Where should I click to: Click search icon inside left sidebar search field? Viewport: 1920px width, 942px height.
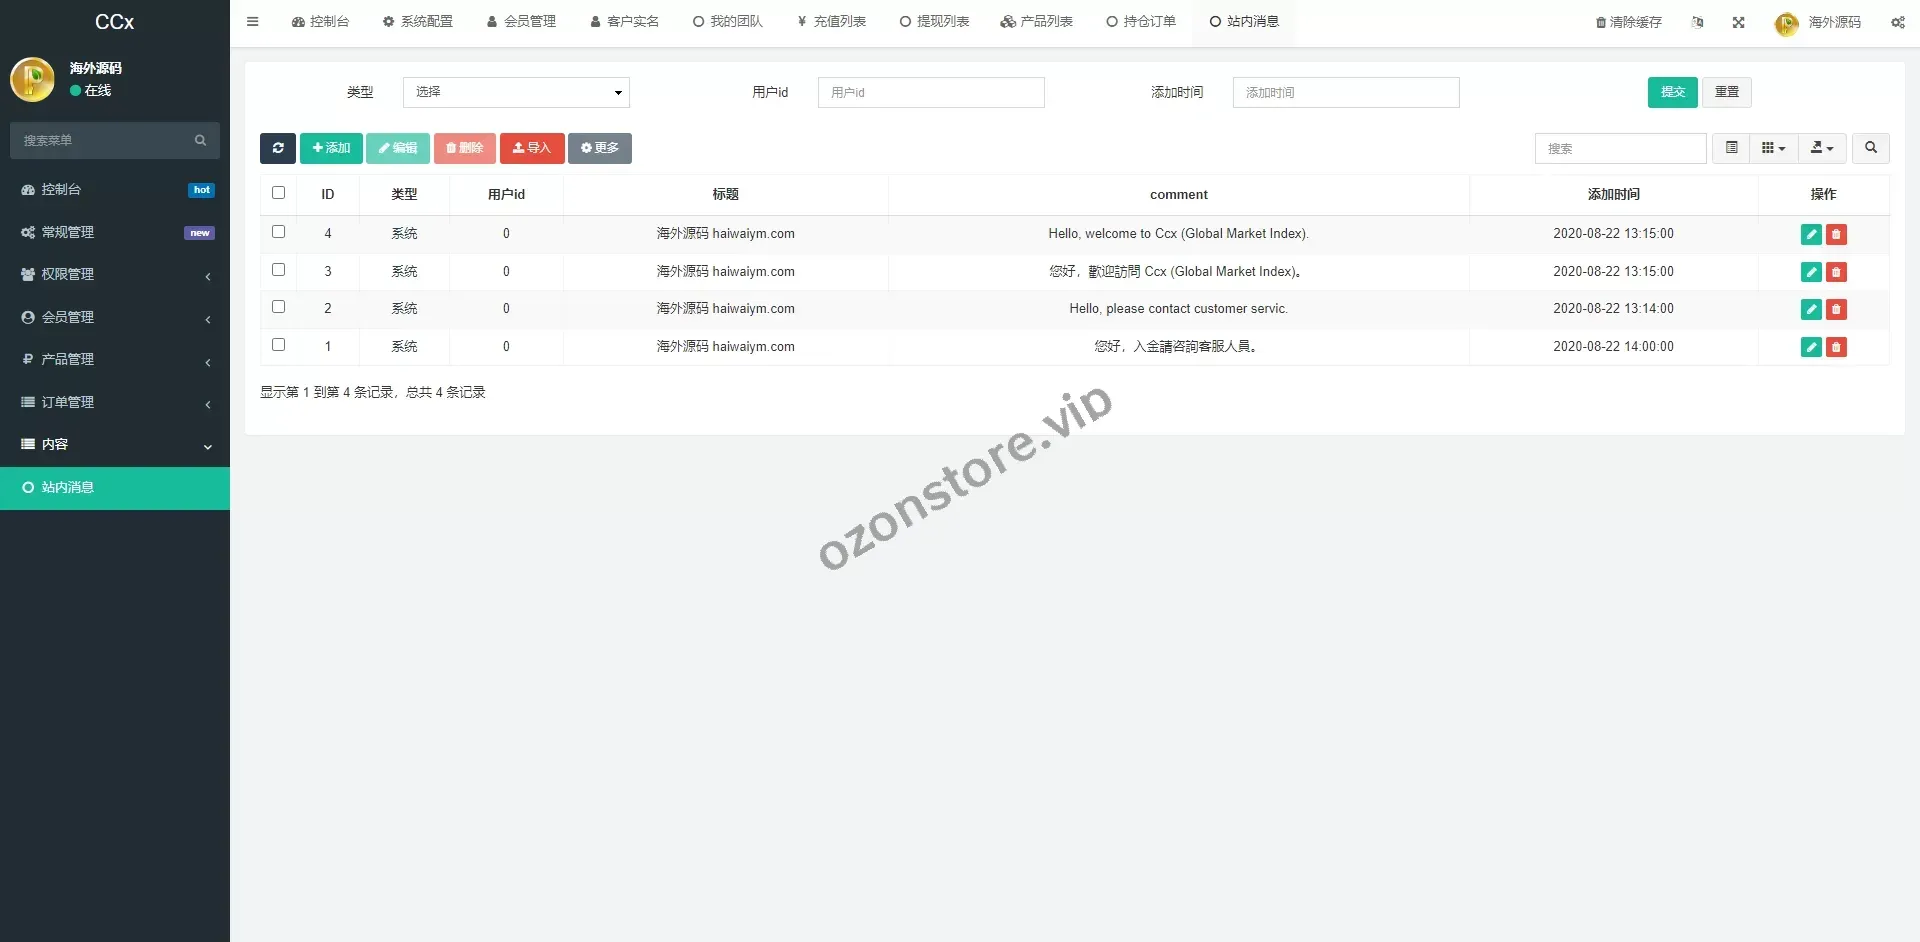[x=200, y=140]
